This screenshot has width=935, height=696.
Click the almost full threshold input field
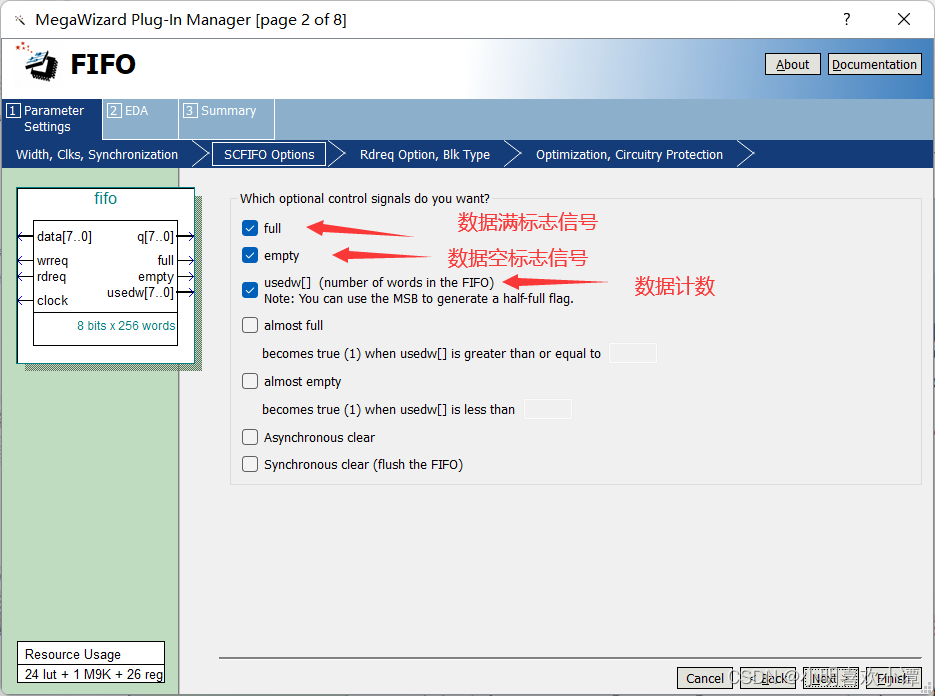coord(633,353)
